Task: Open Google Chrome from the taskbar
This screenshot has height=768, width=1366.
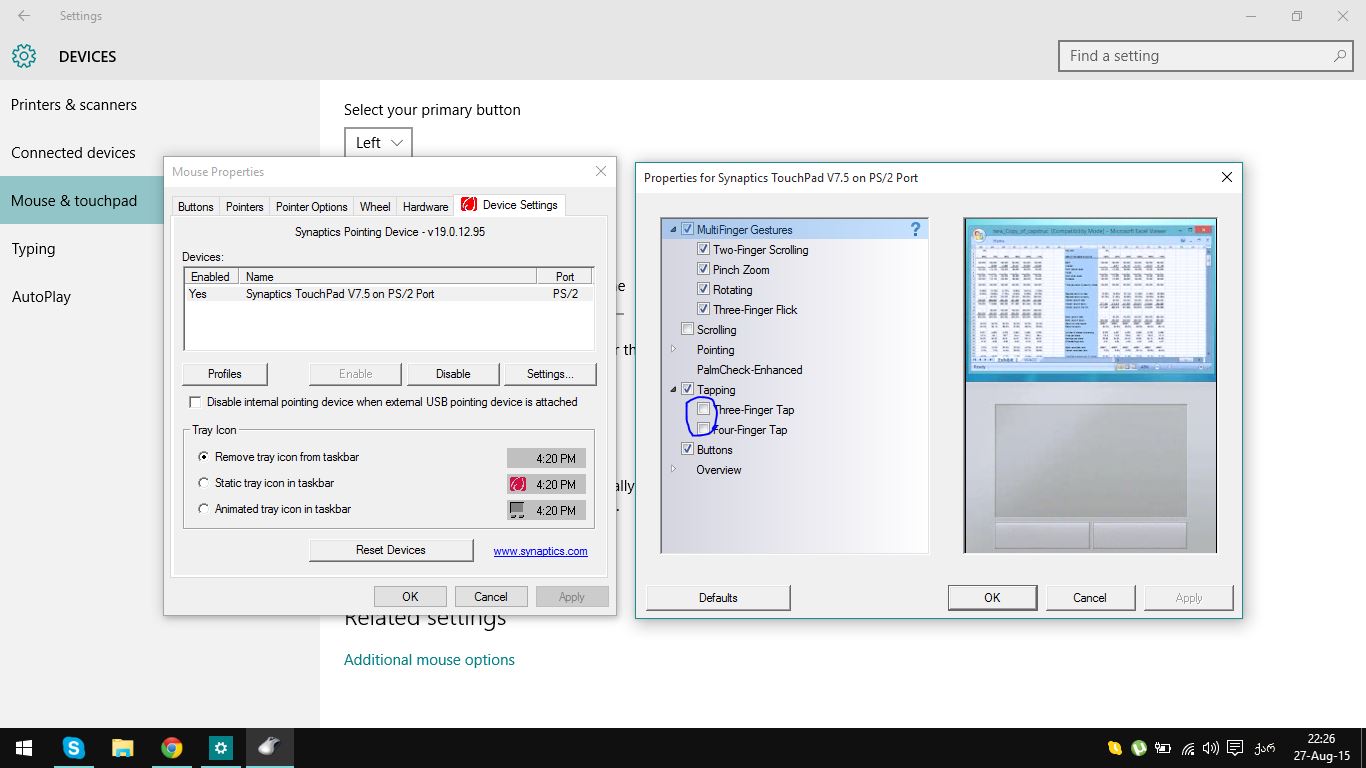Action: point(171,748)
